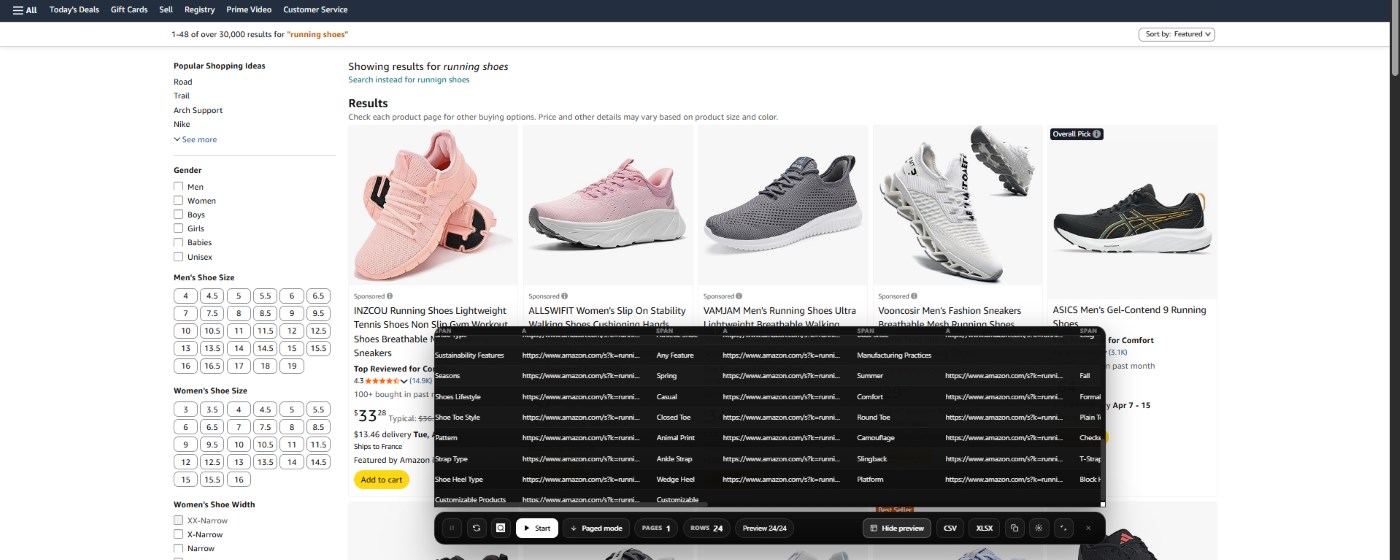Export data as XLSX
1400x560 pixels.
pos(984,528)
